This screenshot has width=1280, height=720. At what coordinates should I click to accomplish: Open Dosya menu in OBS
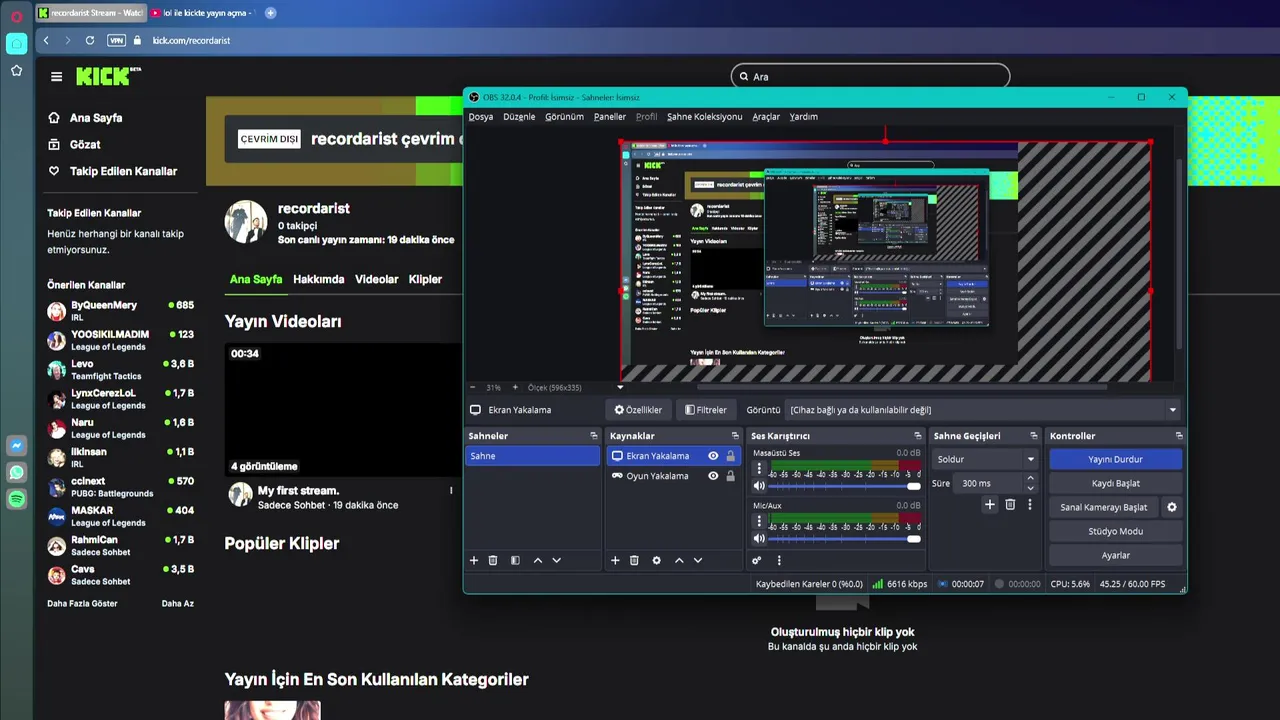[481, 117]
